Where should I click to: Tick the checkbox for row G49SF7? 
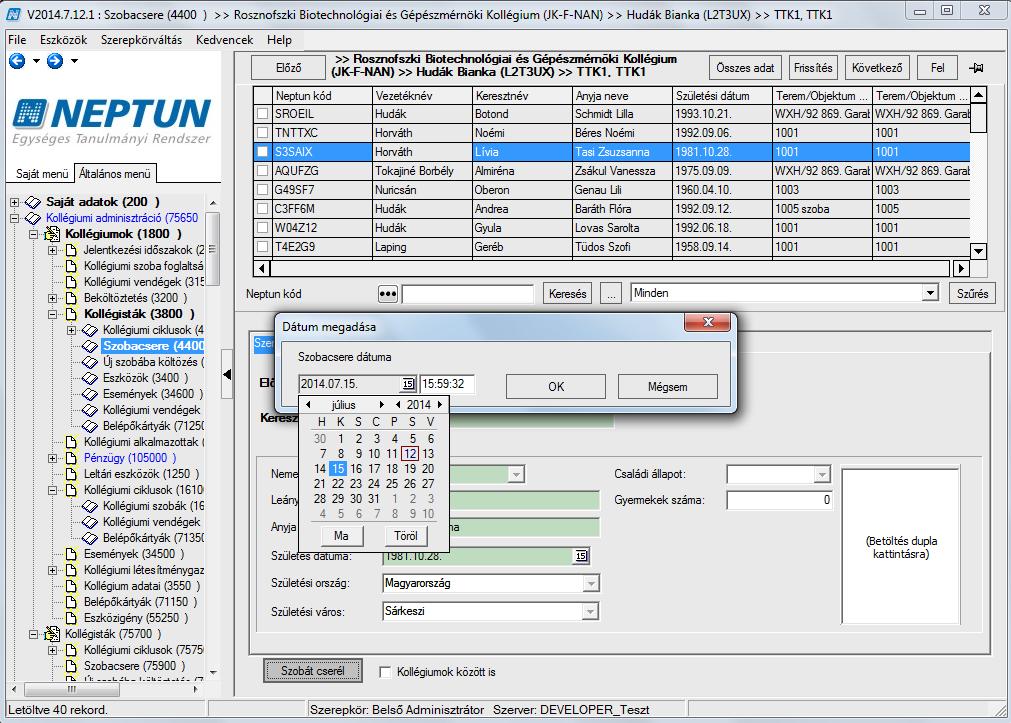pyautogui.click(x=262, y=190)
